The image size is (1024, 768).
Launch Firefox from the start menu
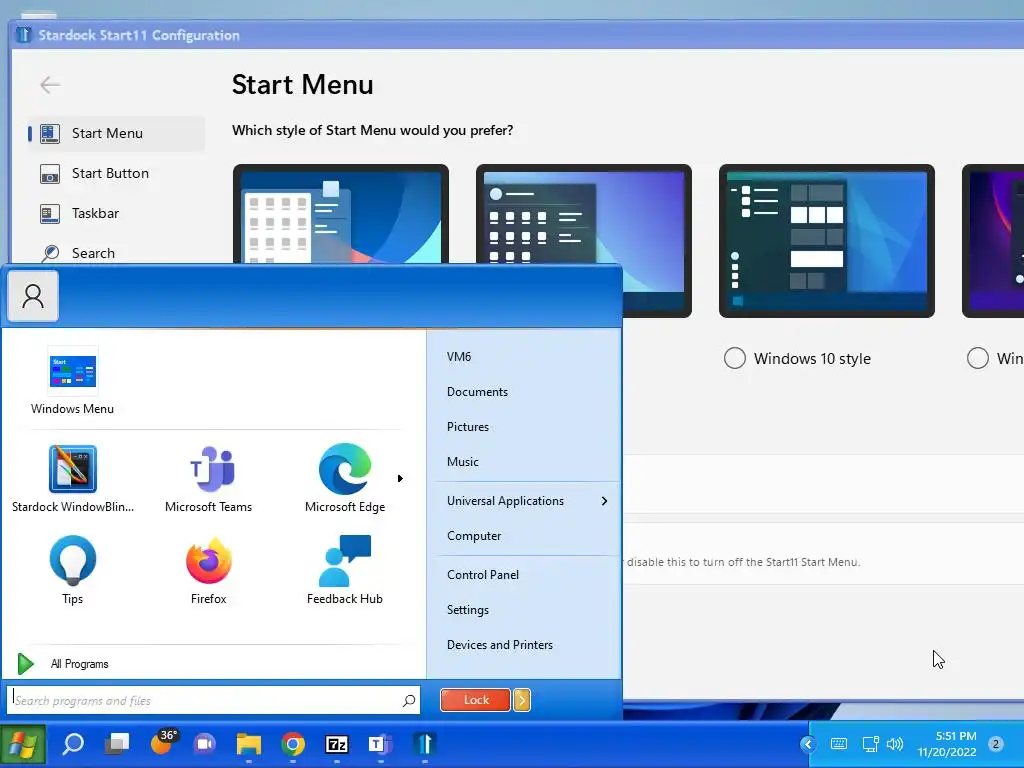point(209,560)
